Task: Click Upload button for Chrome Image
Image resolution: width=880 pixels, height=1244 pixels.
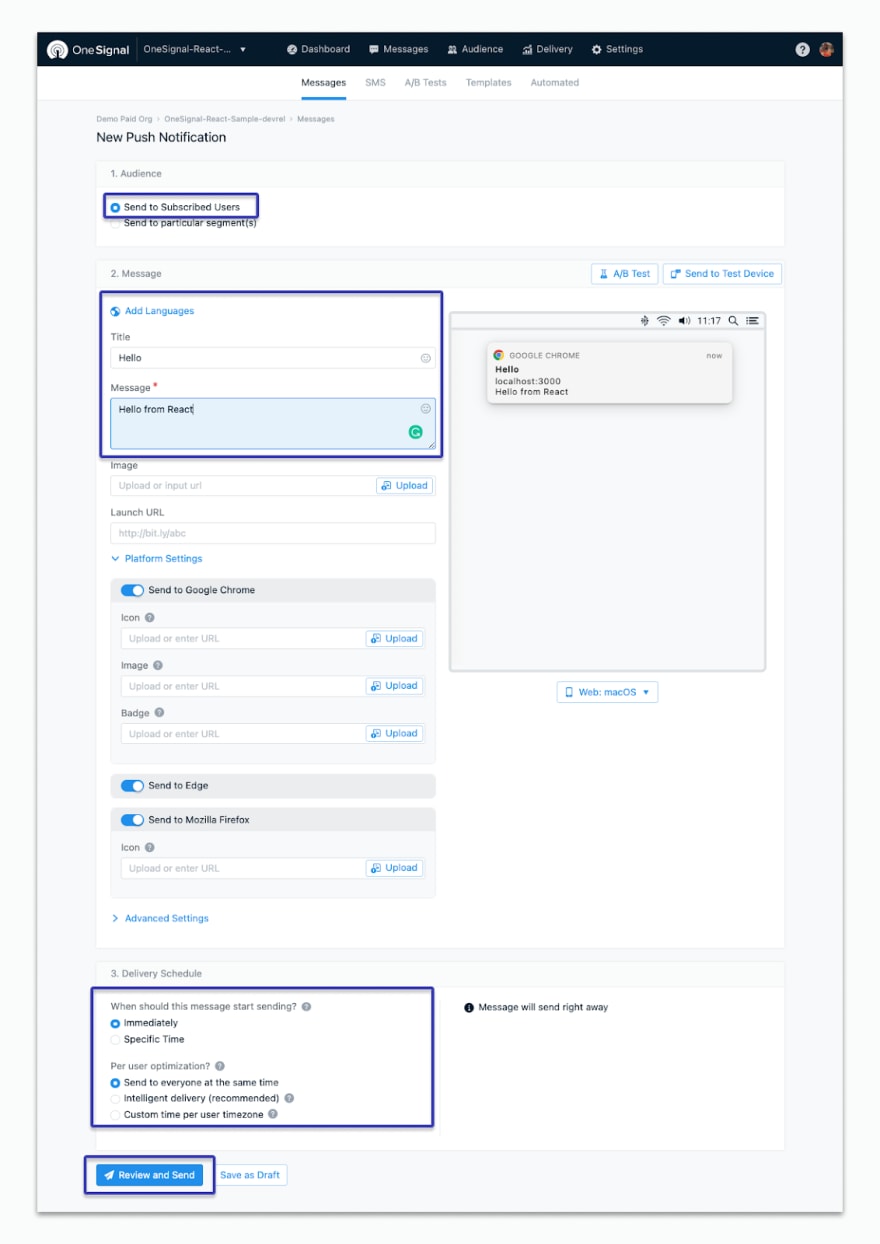Action: click(x=394, y=686)
